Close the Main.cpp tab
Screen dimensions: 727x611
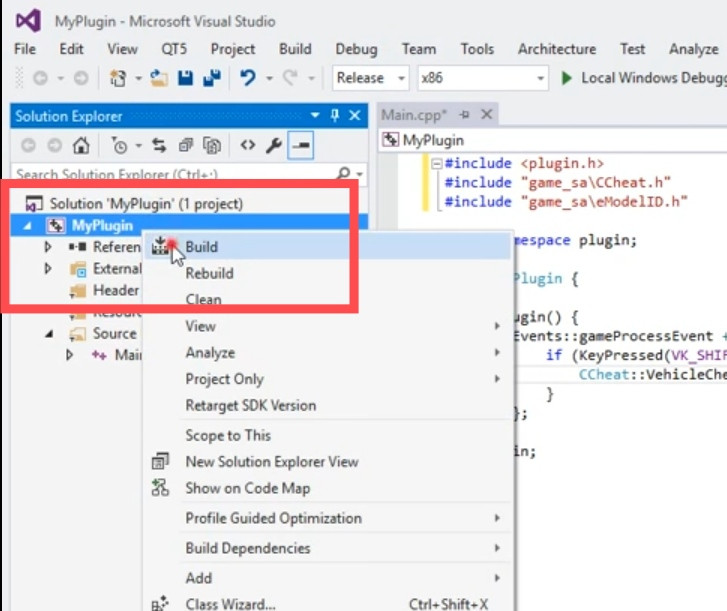pyautogui.click(x=486, y=114)
